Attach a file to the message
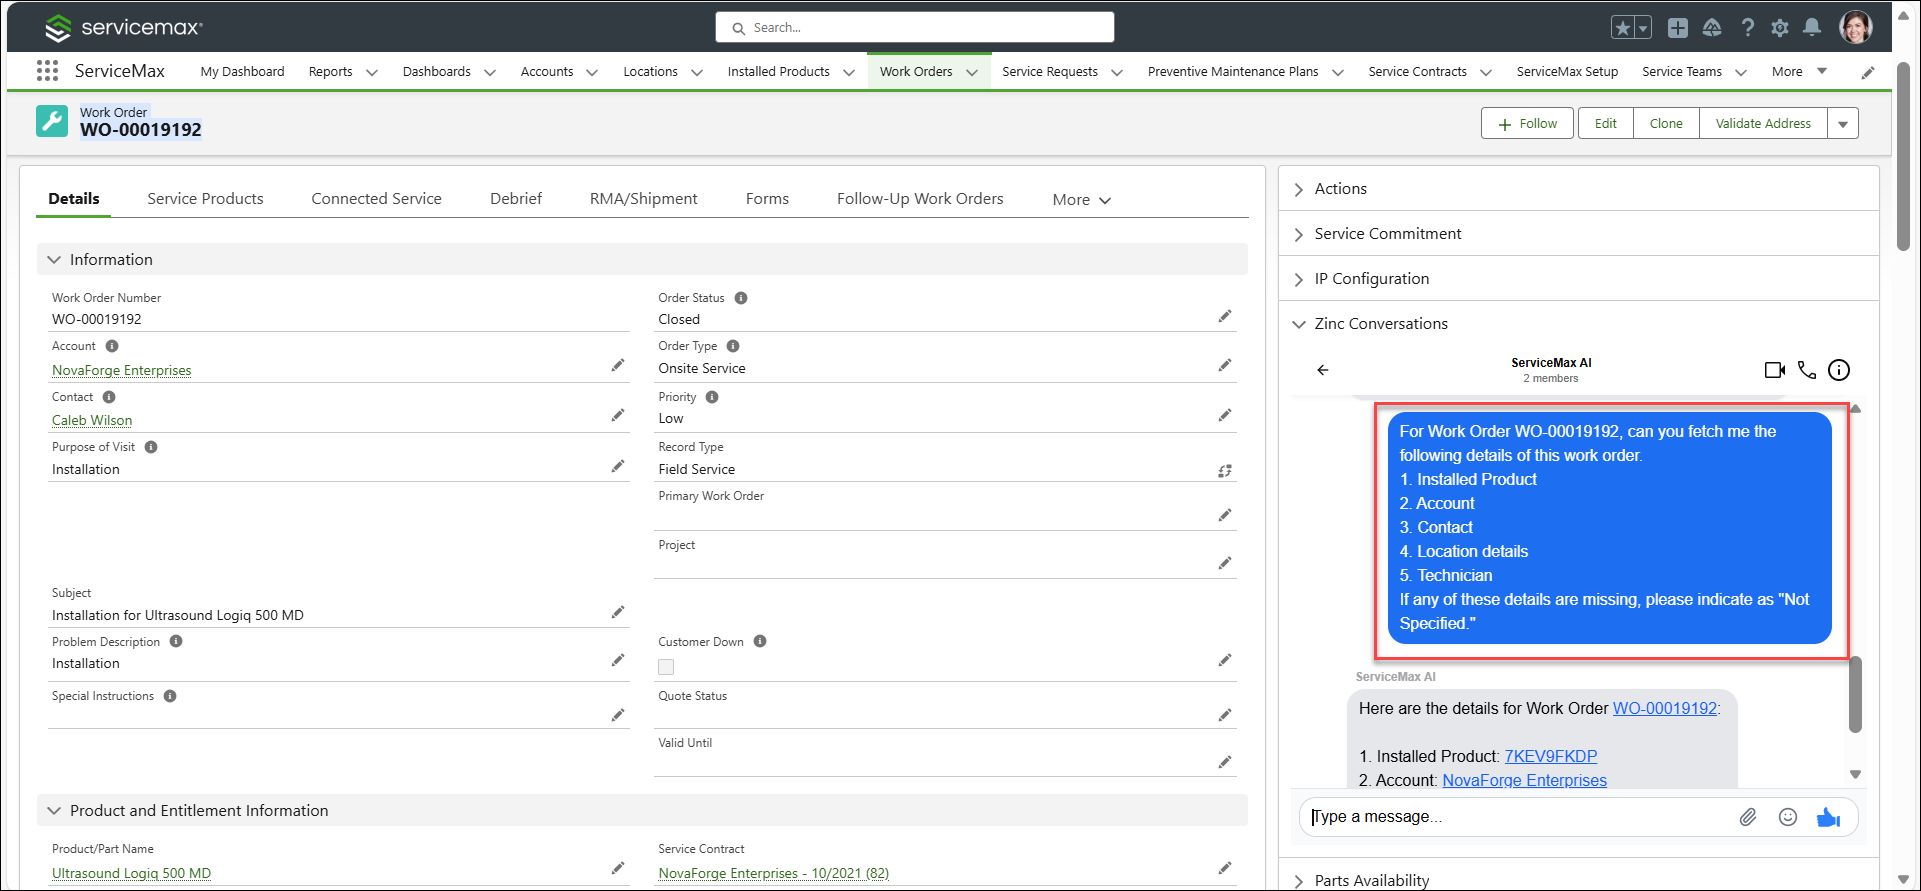The image size is (1921, 891). [x=1748, y=817]
